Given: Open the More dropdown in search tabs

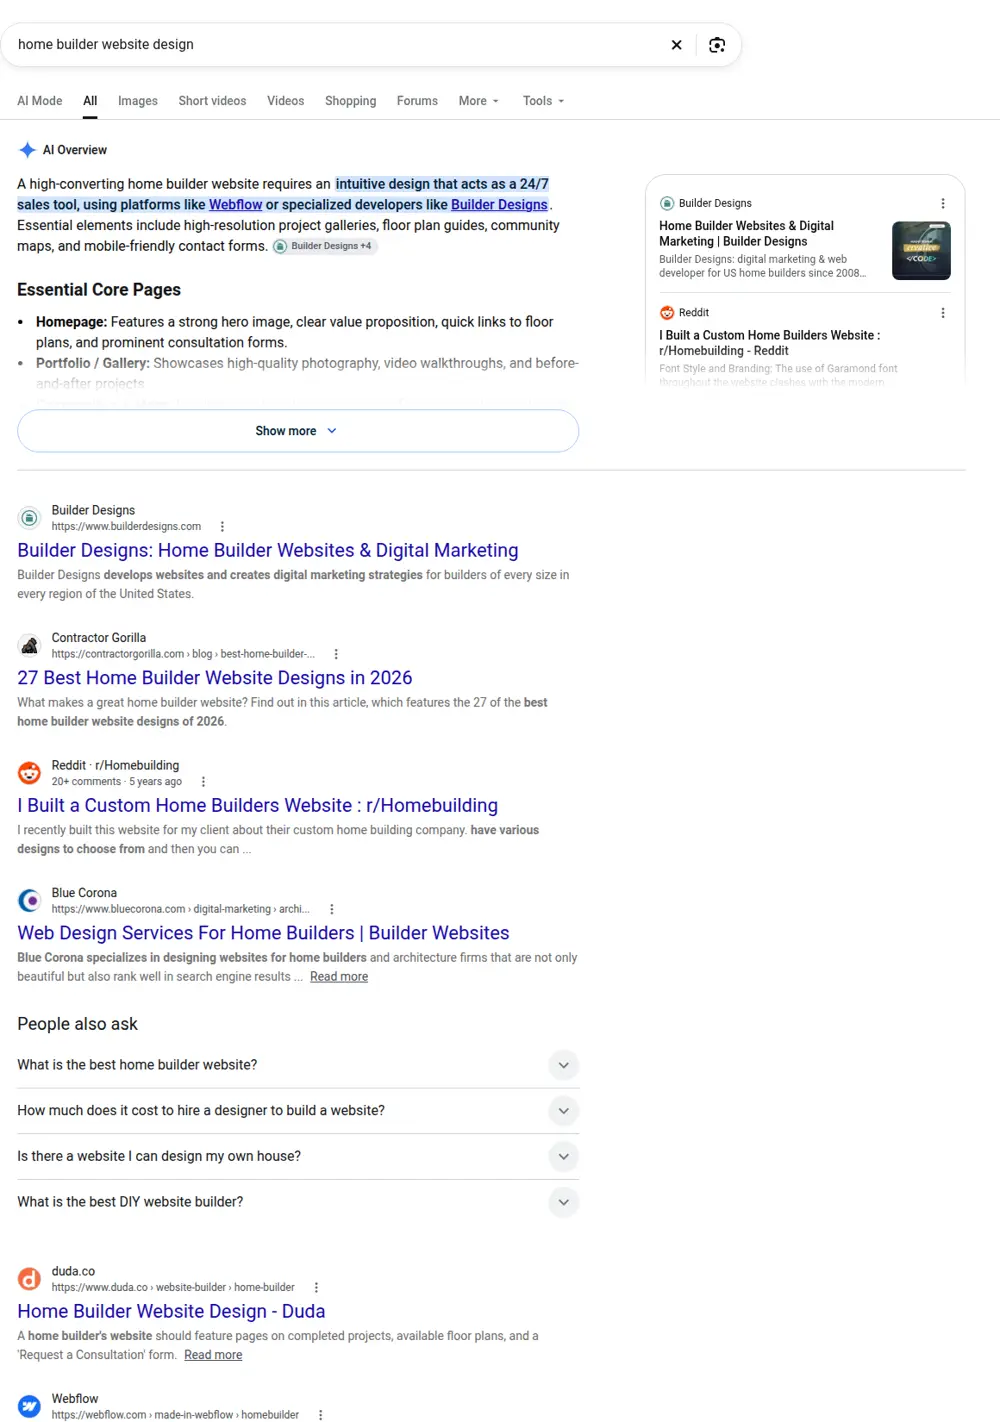Looking at the screenshot, I should (479, 101).
